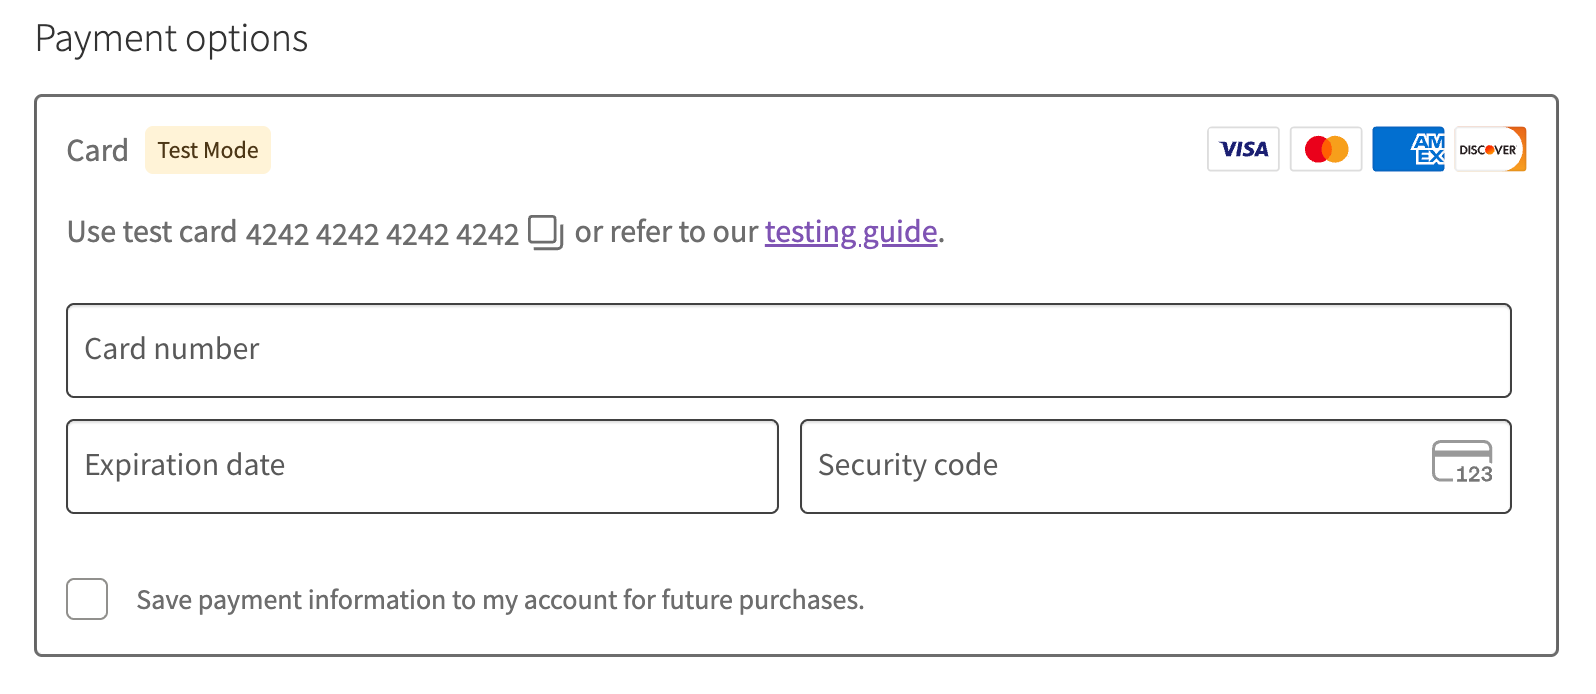Screen dimensions: 1596x694
Task: Click the Mastercard logo
Action: (1326, 148)
